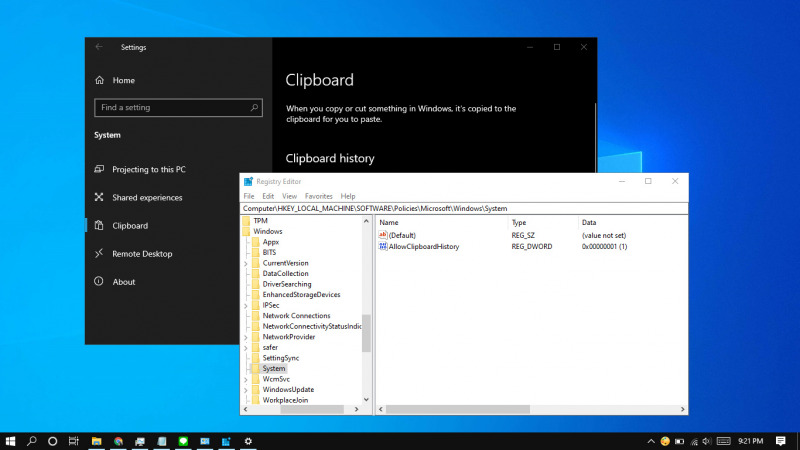800x450 pixels.
Task: Click the tree pane scroll down arrow
Action: 366,399
